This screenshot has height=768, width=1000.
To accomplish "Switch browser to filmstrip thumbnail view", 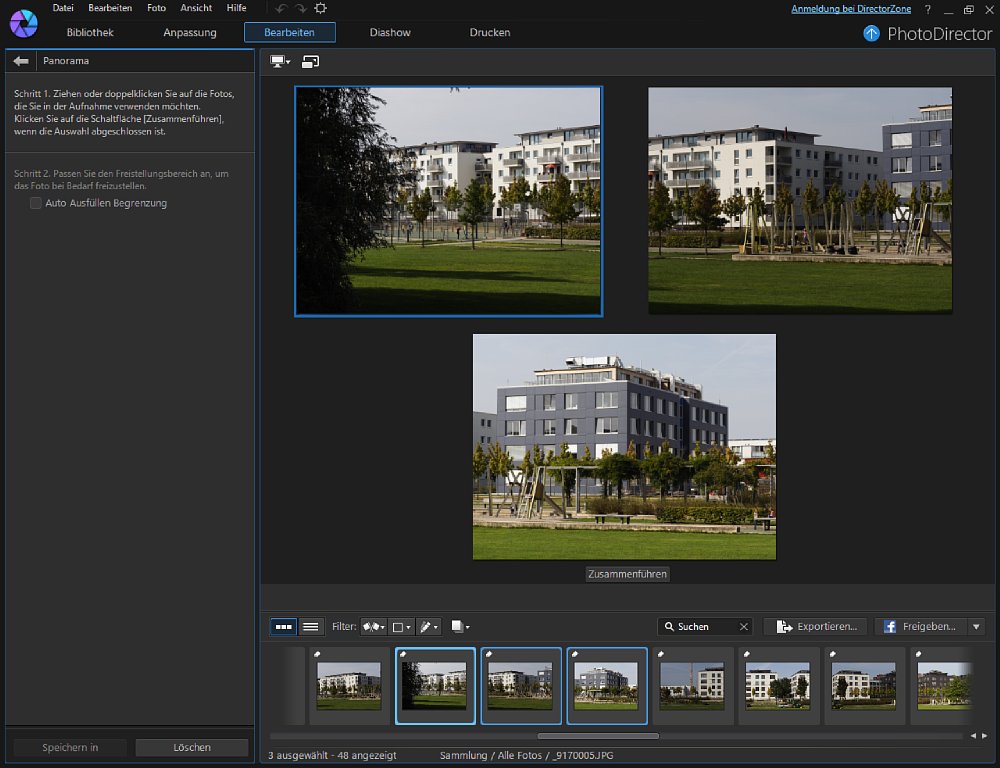I will (283, 626).
